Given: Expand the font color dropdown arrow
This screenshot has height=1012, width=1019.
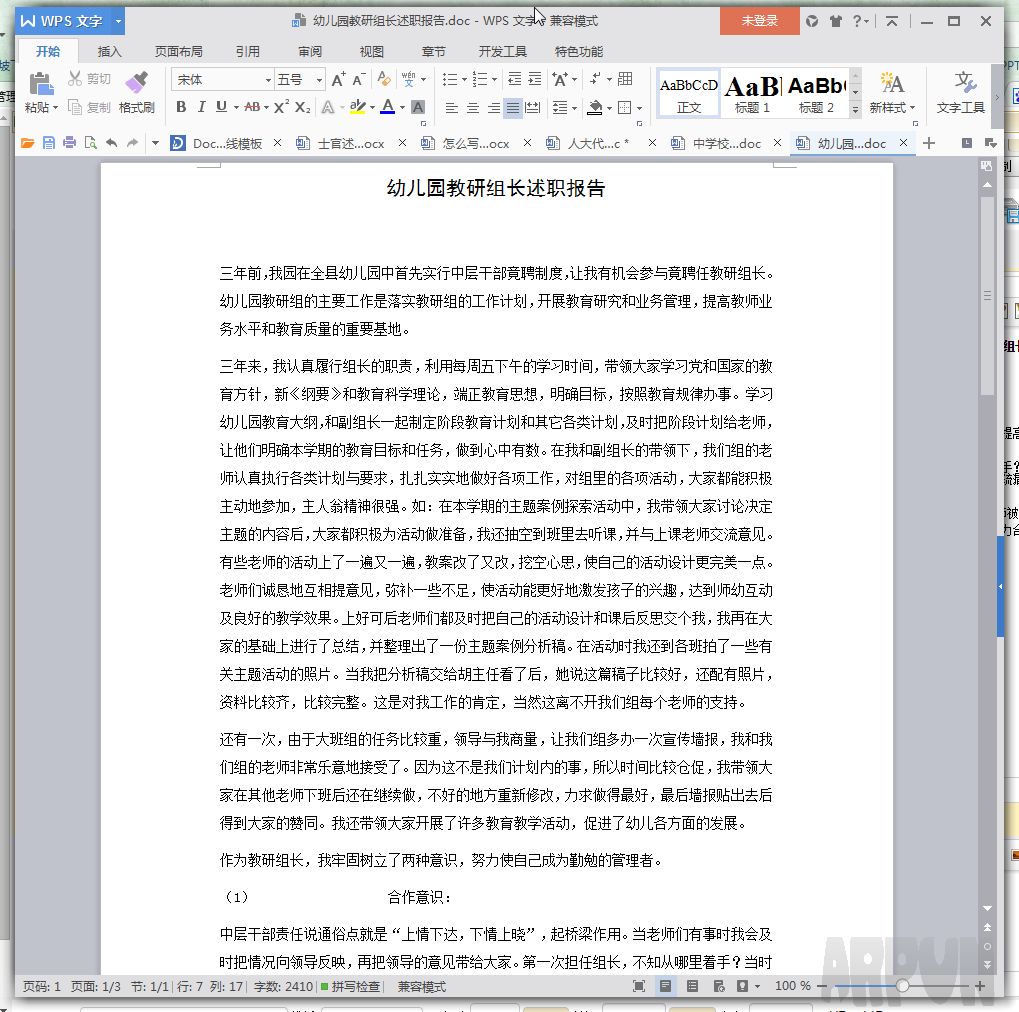Looking at the screenshot, I should (400, 105).
